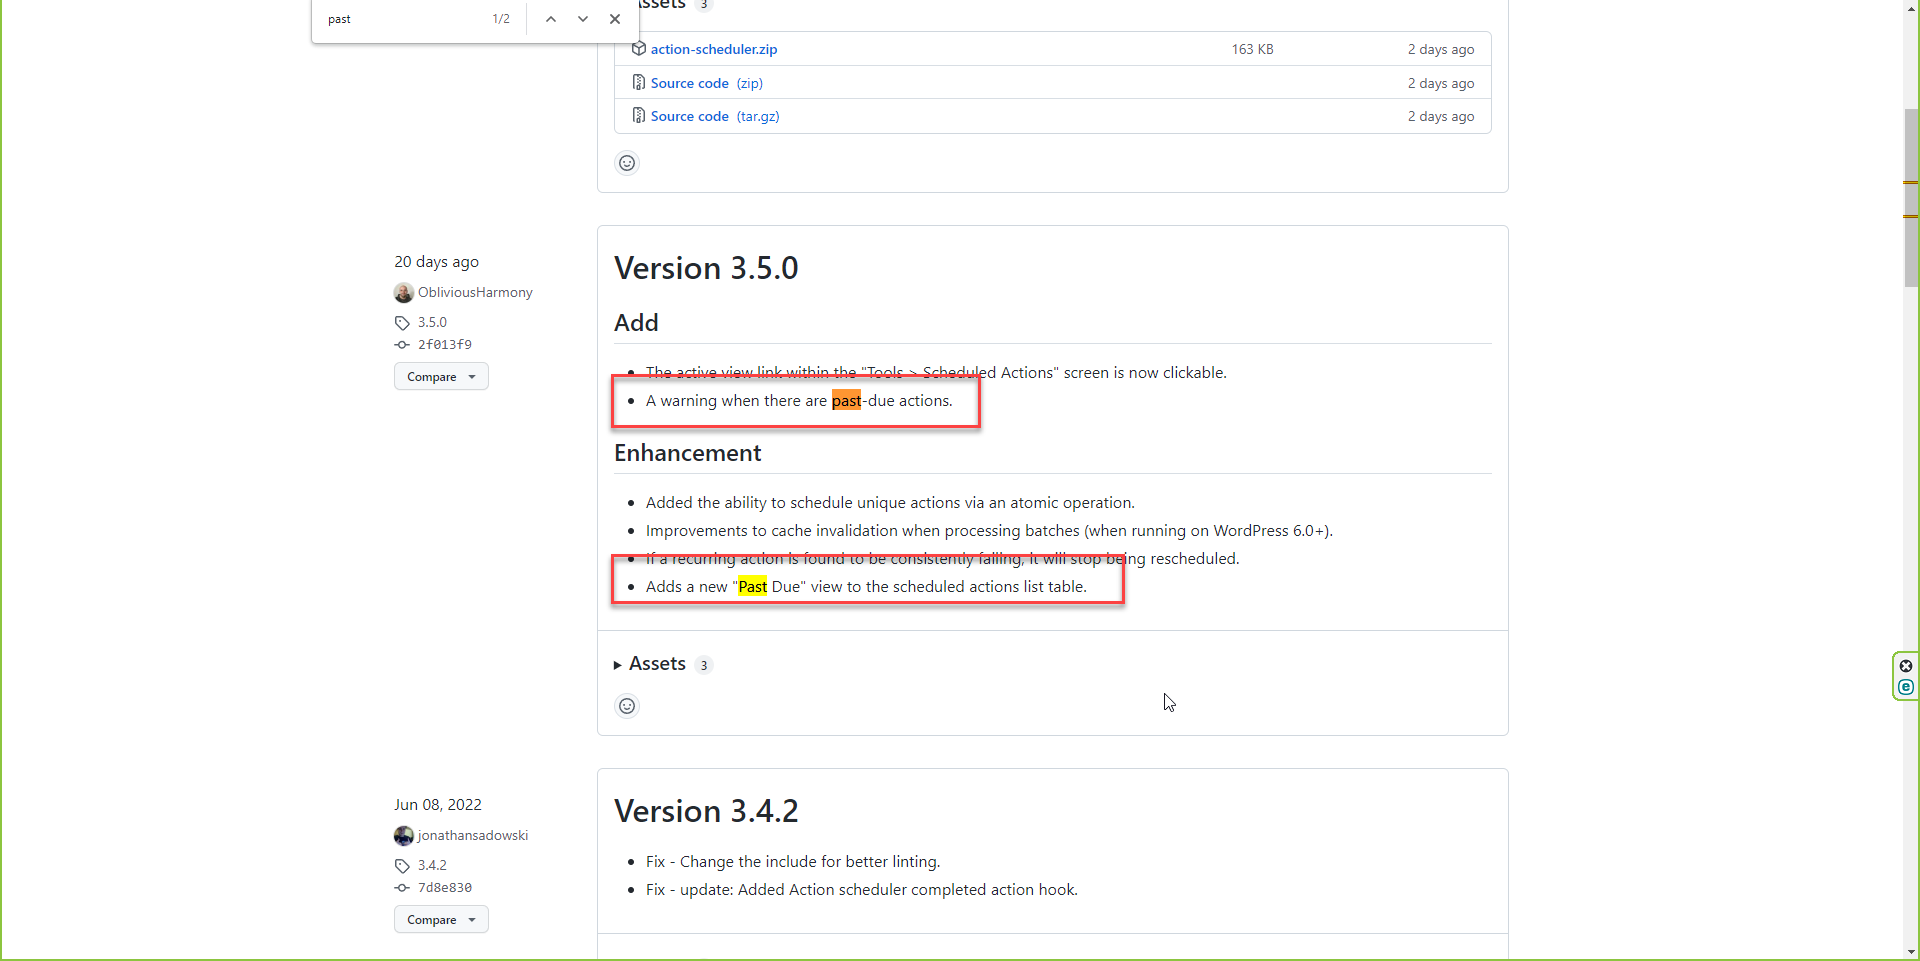Click the package icon beside action-scheduler.zip
The width and height of the screenshot is (1920, 961).
click(638, 48)
